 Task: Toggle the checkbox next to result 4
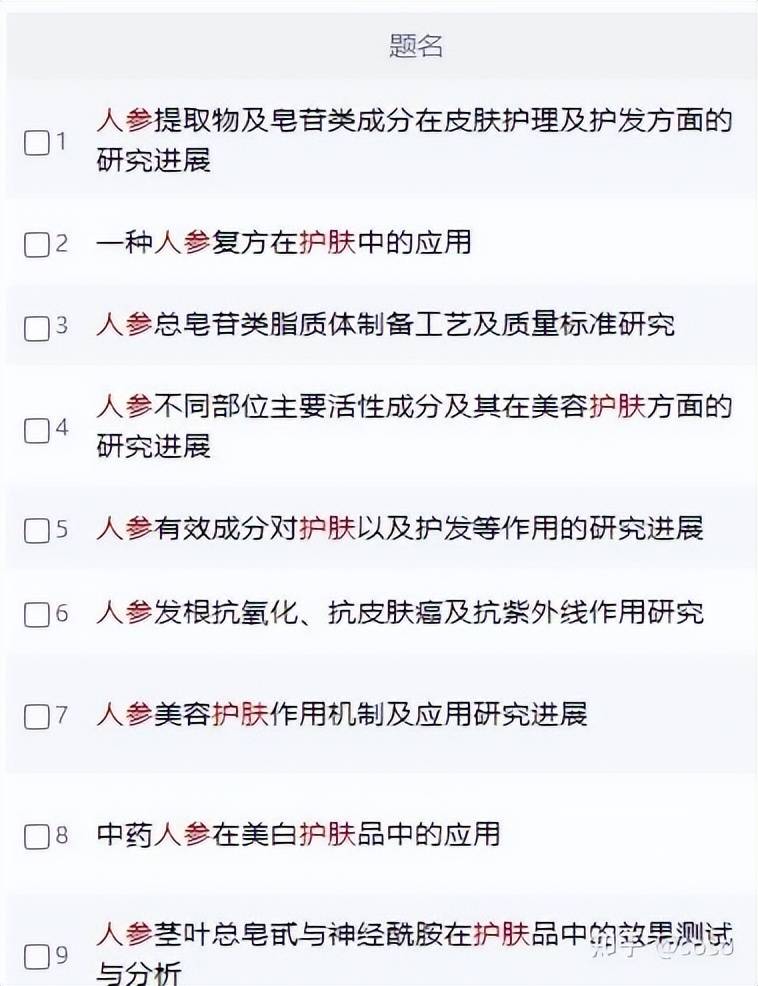pos(36,430)
